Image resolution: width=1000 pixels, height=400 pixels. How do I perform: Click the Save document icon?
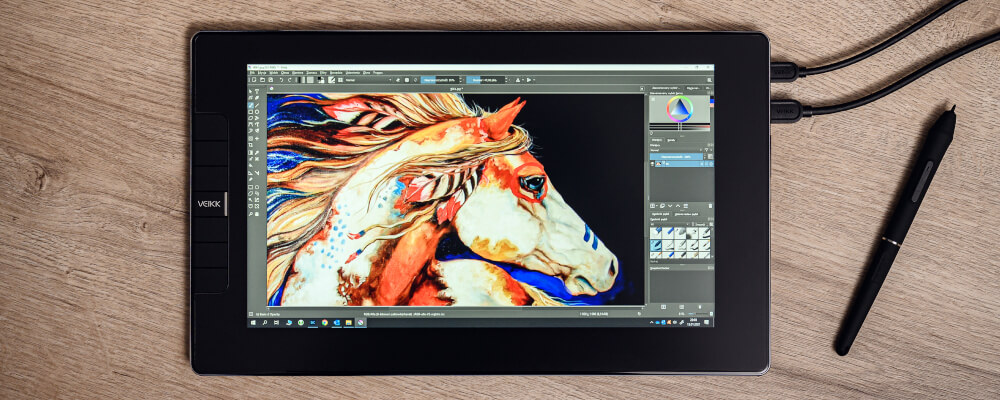pos(270,80)
